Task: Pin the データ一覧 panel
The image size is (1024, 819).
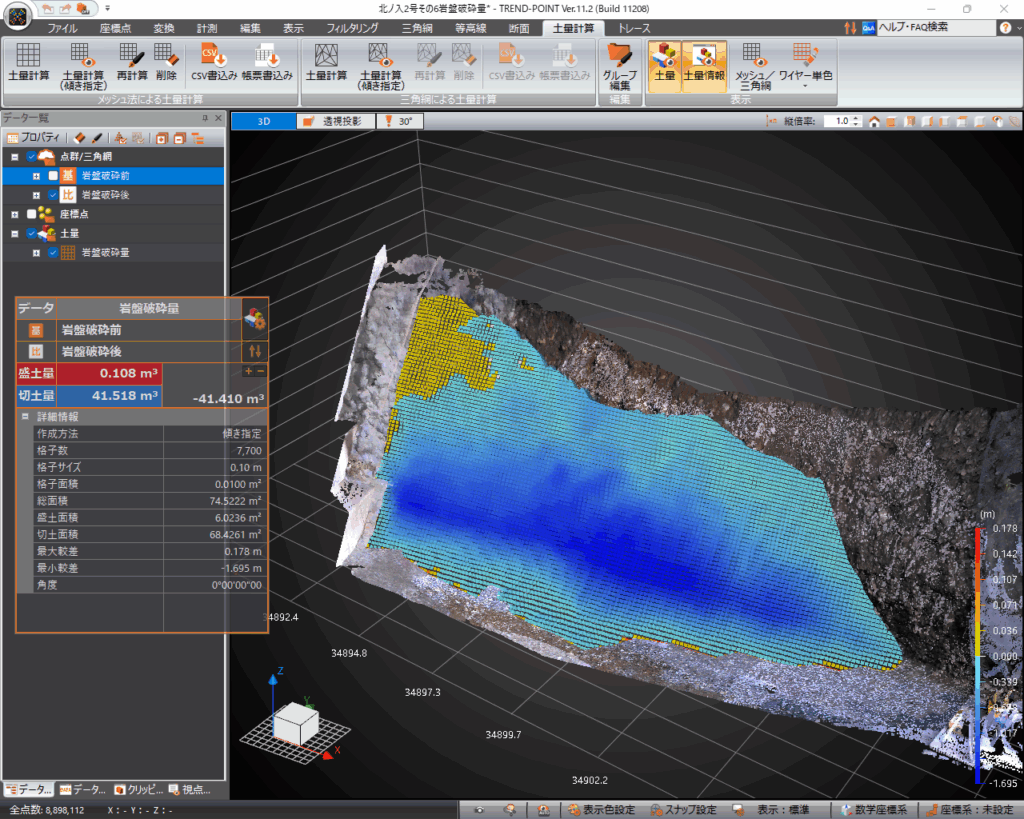Action: (205, 118)
